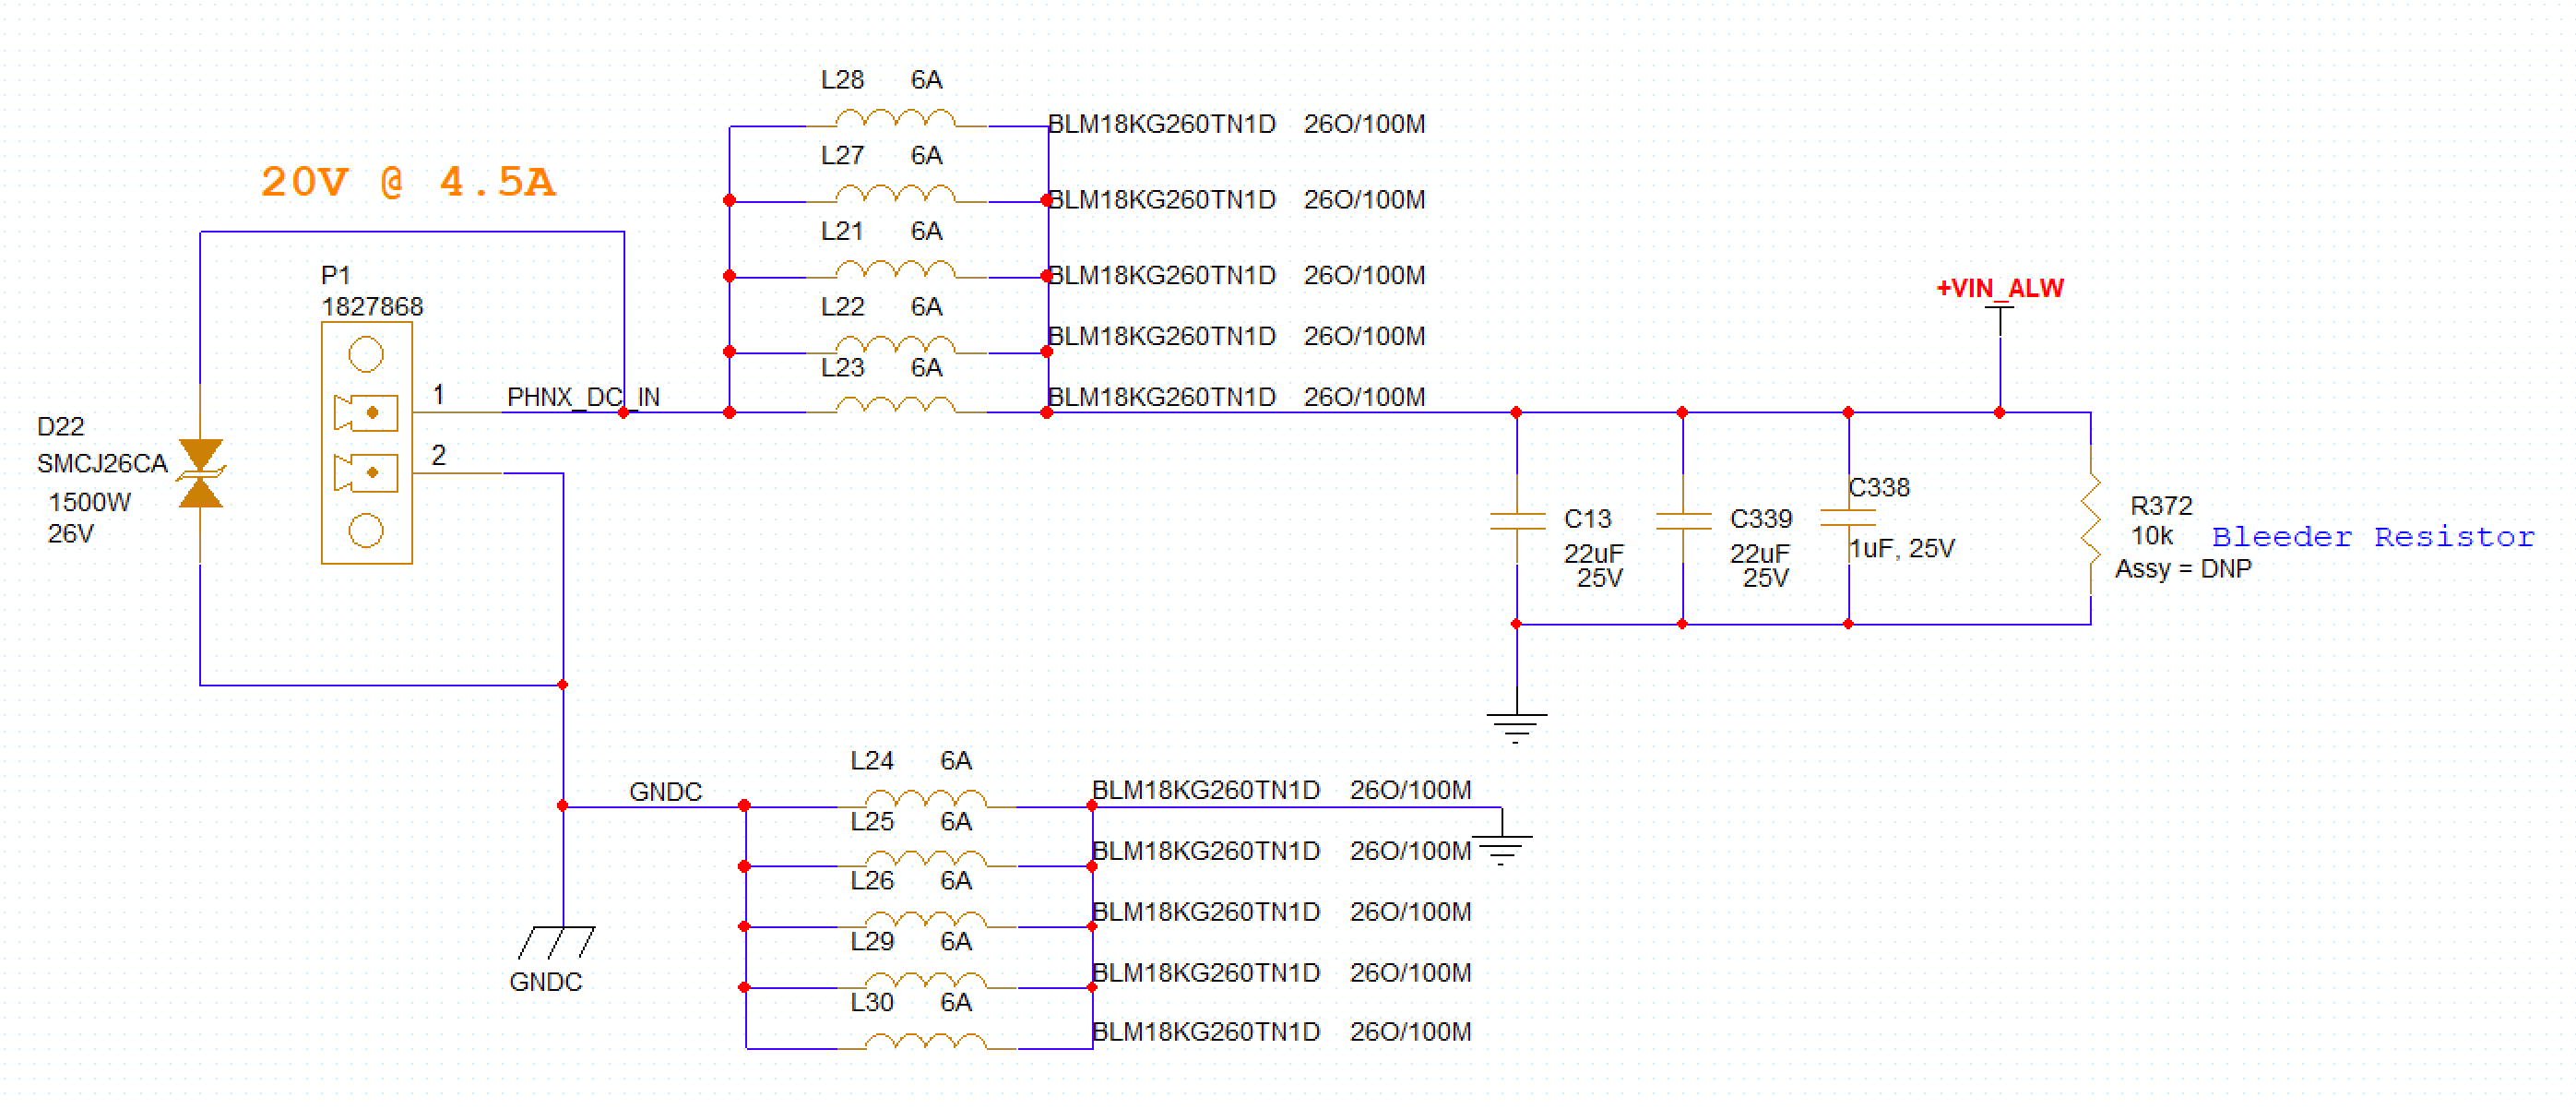
Task: Click the L26 inductor symbol
Action: 926,921
